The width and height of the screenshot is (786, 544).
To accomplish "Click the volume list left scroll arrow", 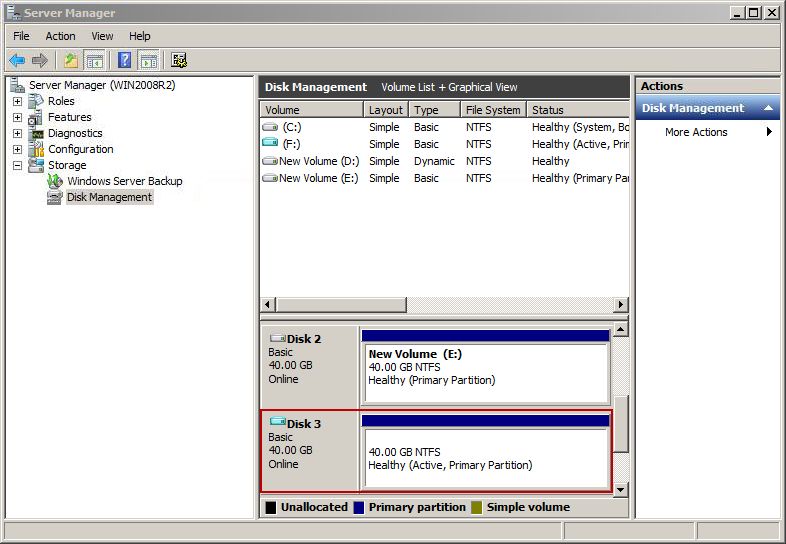I will pos(267,304).
